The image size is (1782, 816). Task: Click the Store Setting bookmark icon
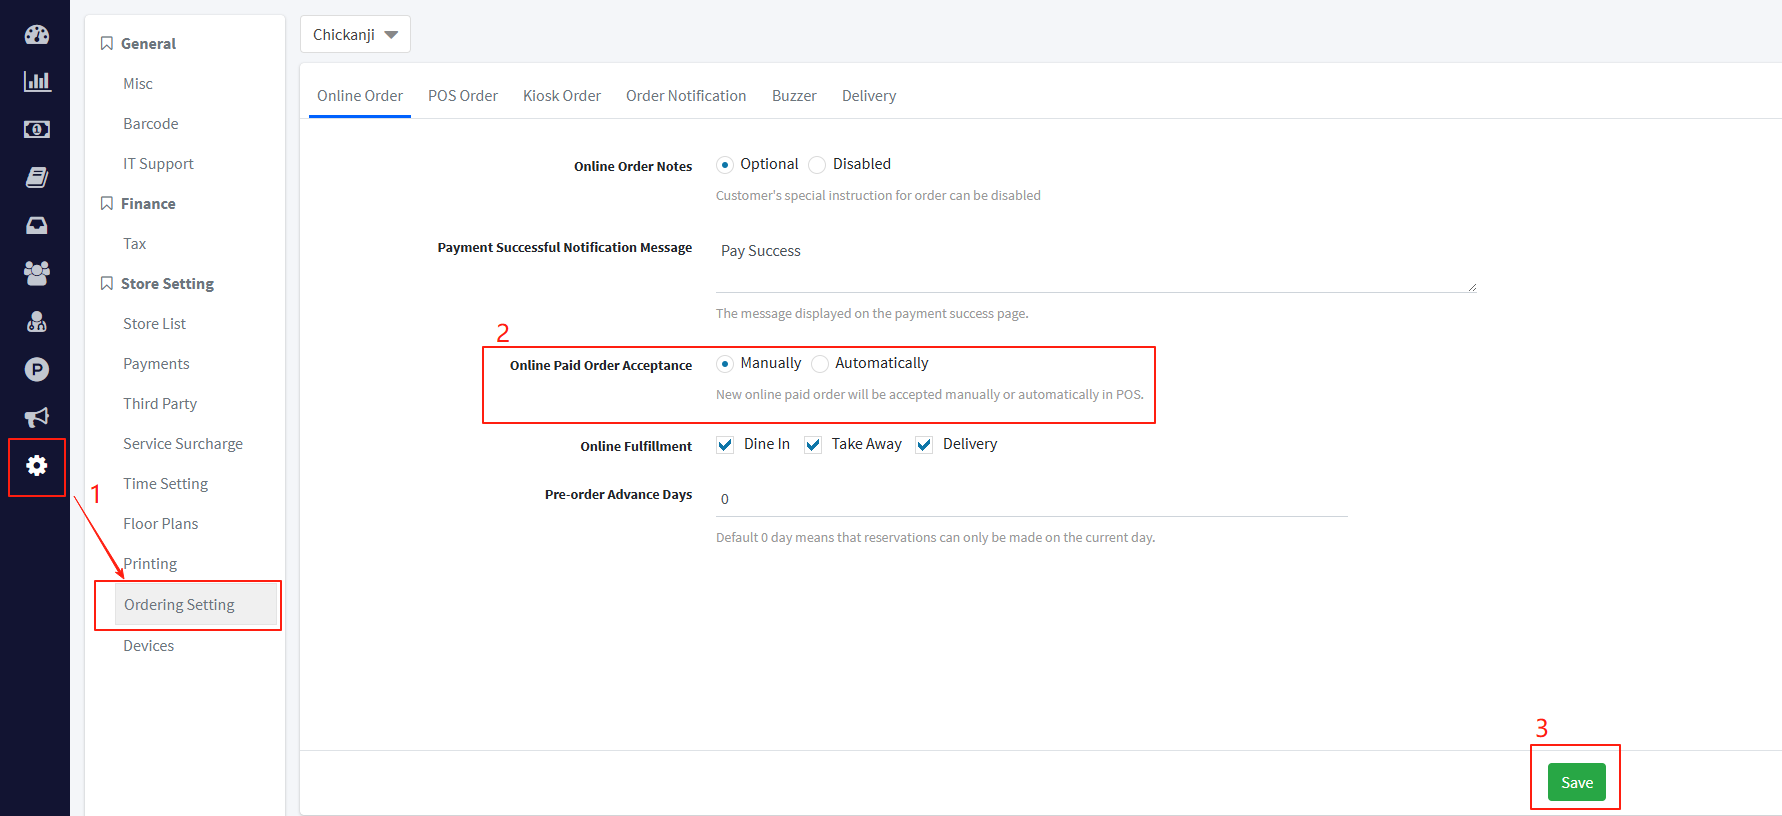pyautogui.click(x=107, y=283)
